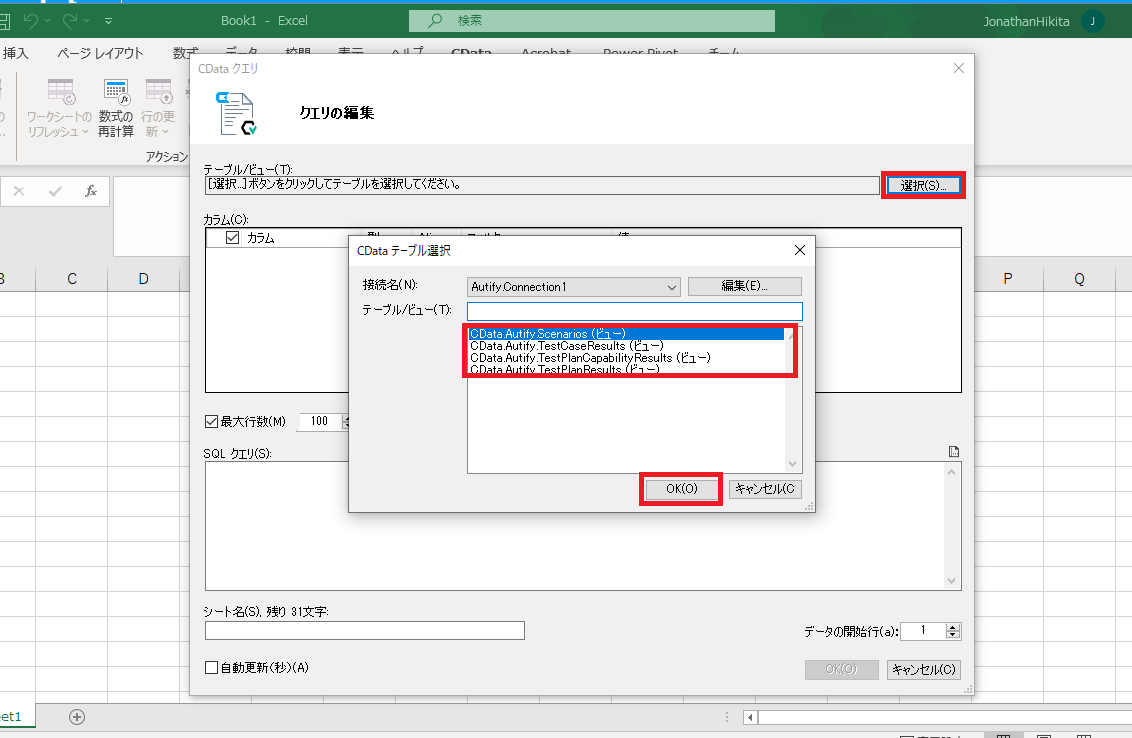Viewport: 1132px width, 738px height.
Task: Click OK(O) in table selection dialog
Action: point(682,489)
